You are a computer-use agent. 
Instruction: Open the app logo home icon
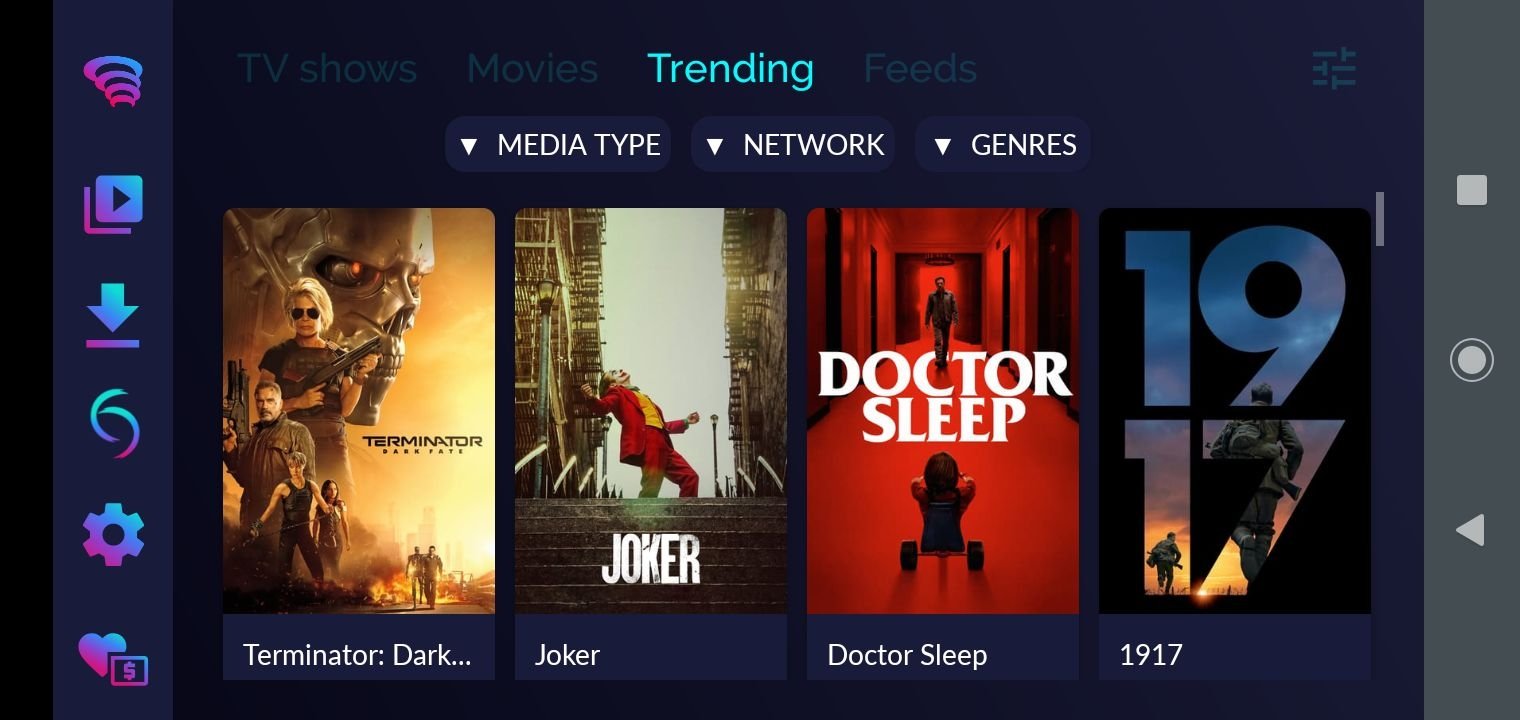click(113, 81)
